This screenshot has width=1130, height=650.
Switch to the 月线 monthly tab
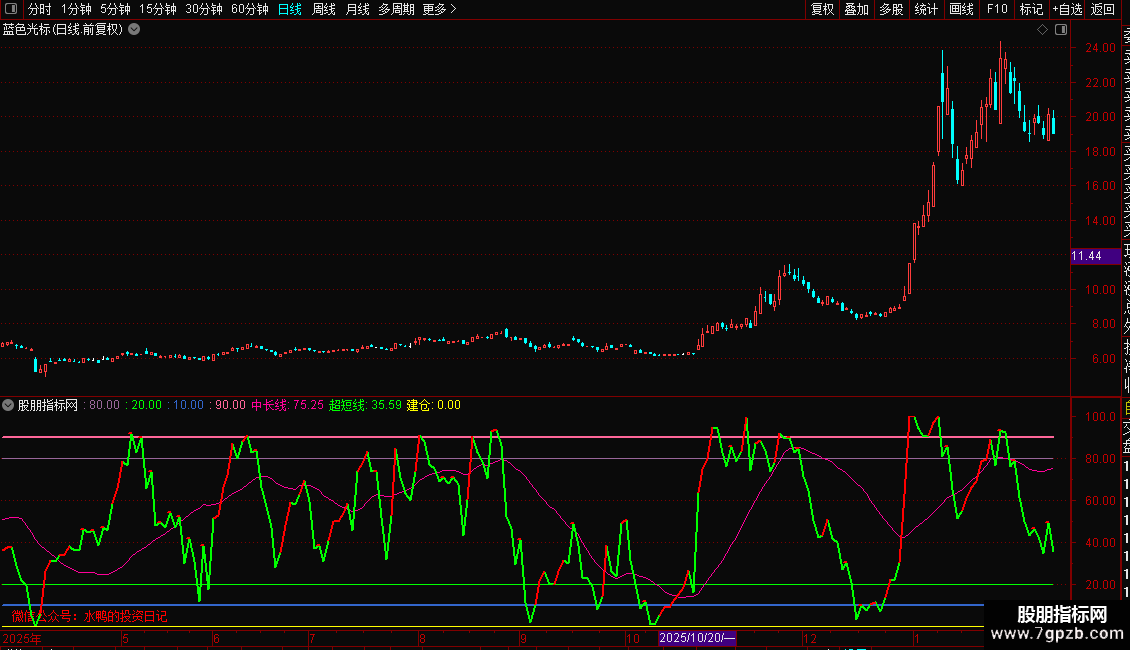click(357, 9)
